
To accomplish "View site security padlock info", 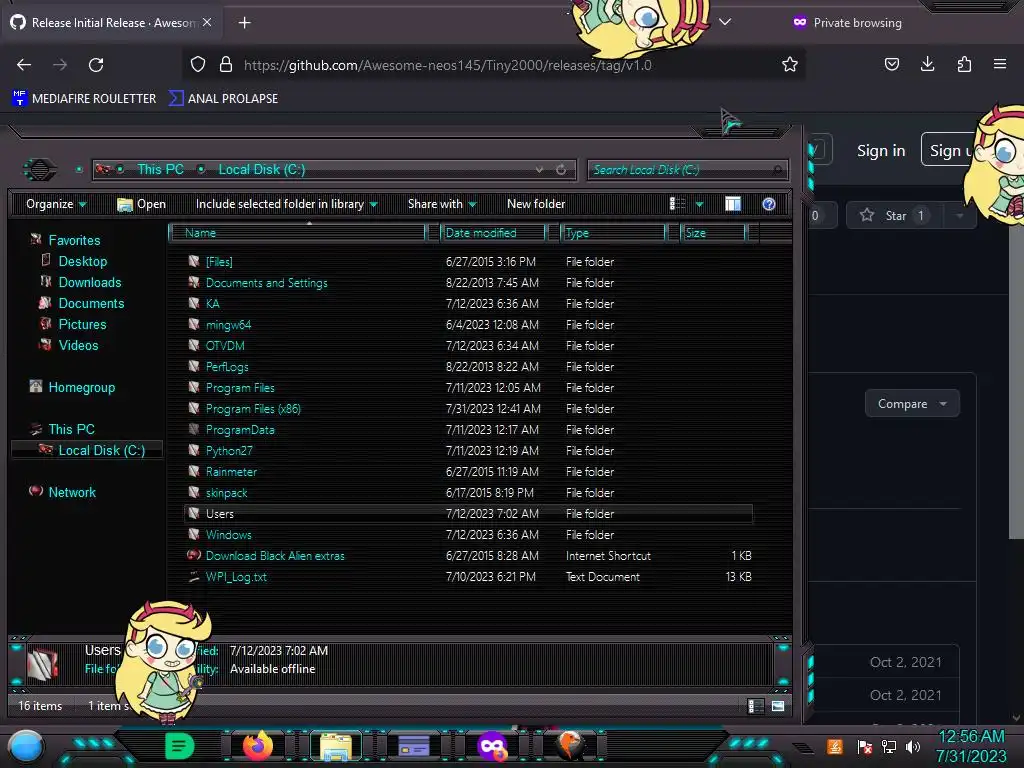I will click(226, 64).
